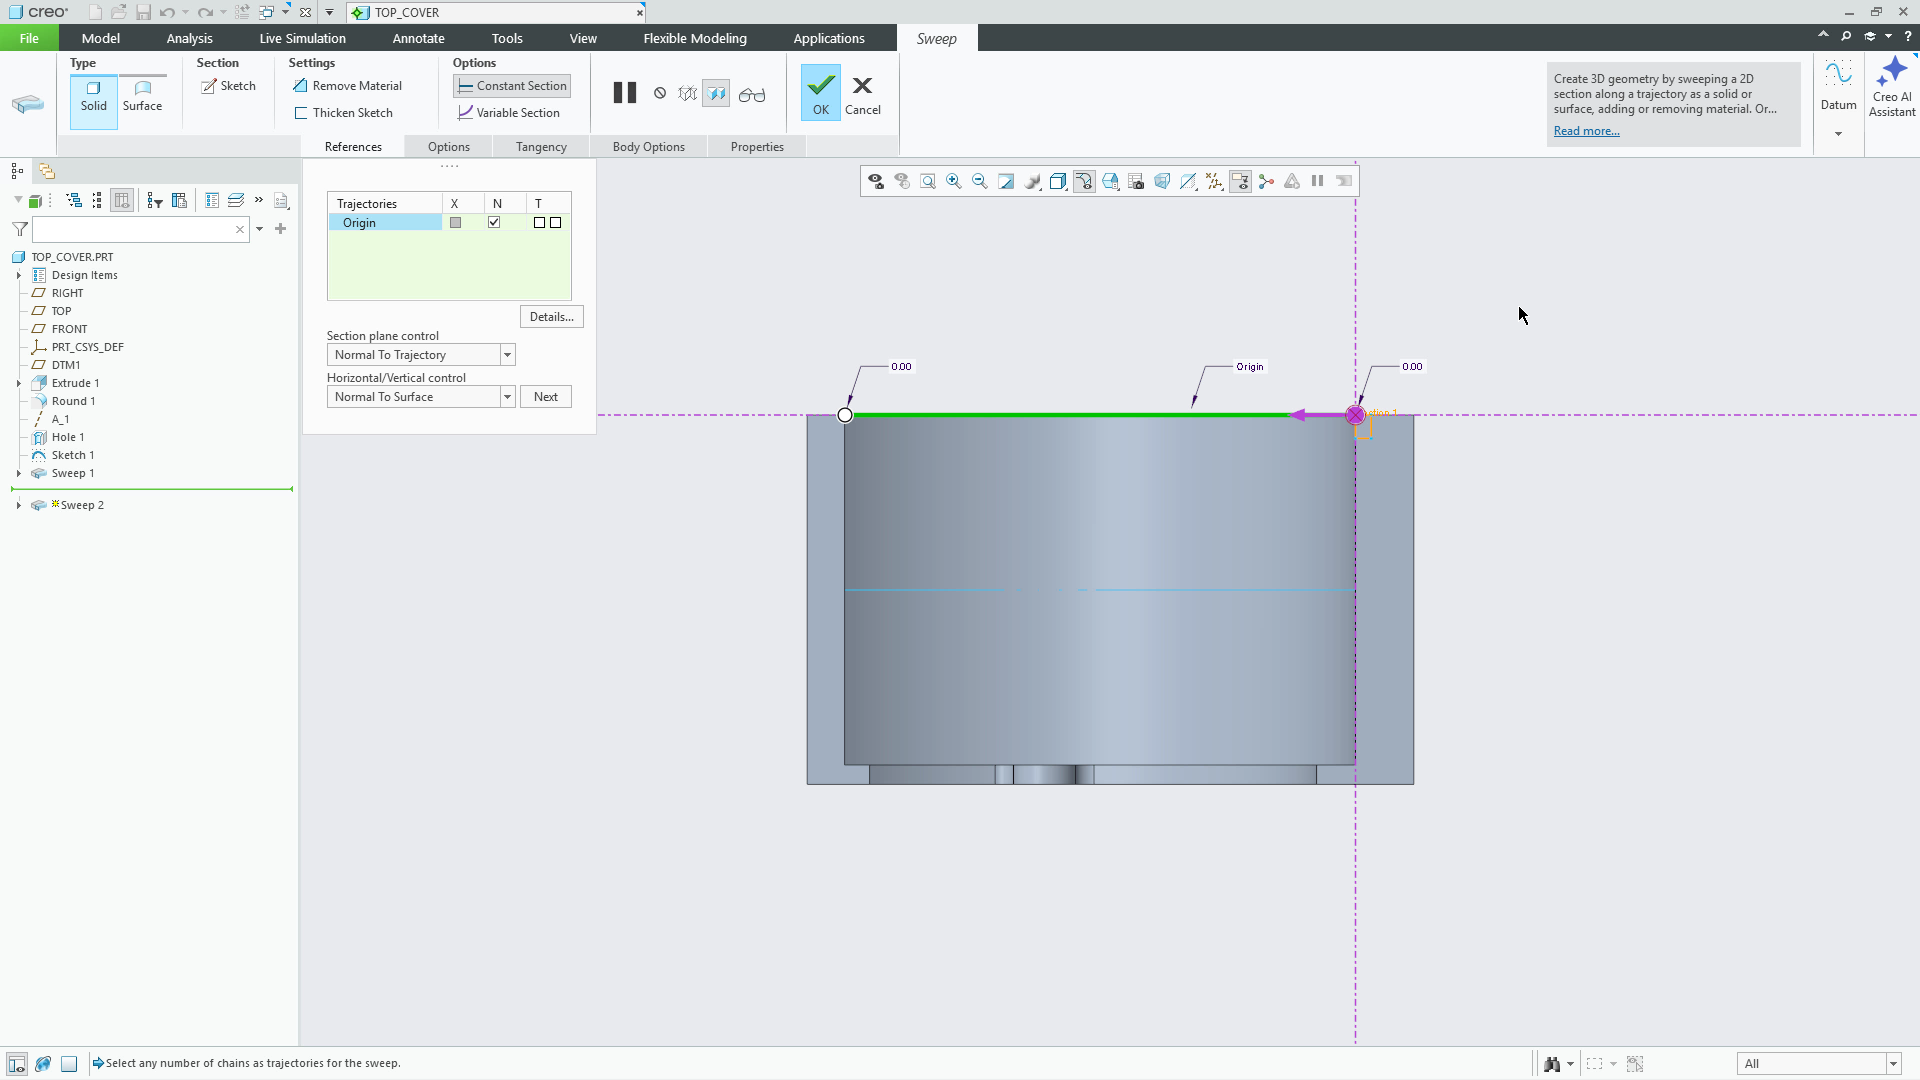The width and height of the screenshot is (1920, 1080).
Task: Open the Creo AI Assistant
Action: click(1892, 87)
